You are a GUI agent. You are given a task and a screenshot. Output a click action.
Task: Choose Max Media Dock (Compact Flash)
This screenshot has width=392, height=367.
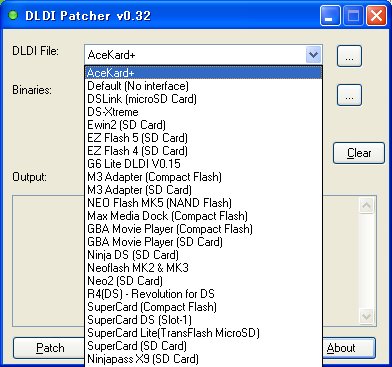pos(203,216)
